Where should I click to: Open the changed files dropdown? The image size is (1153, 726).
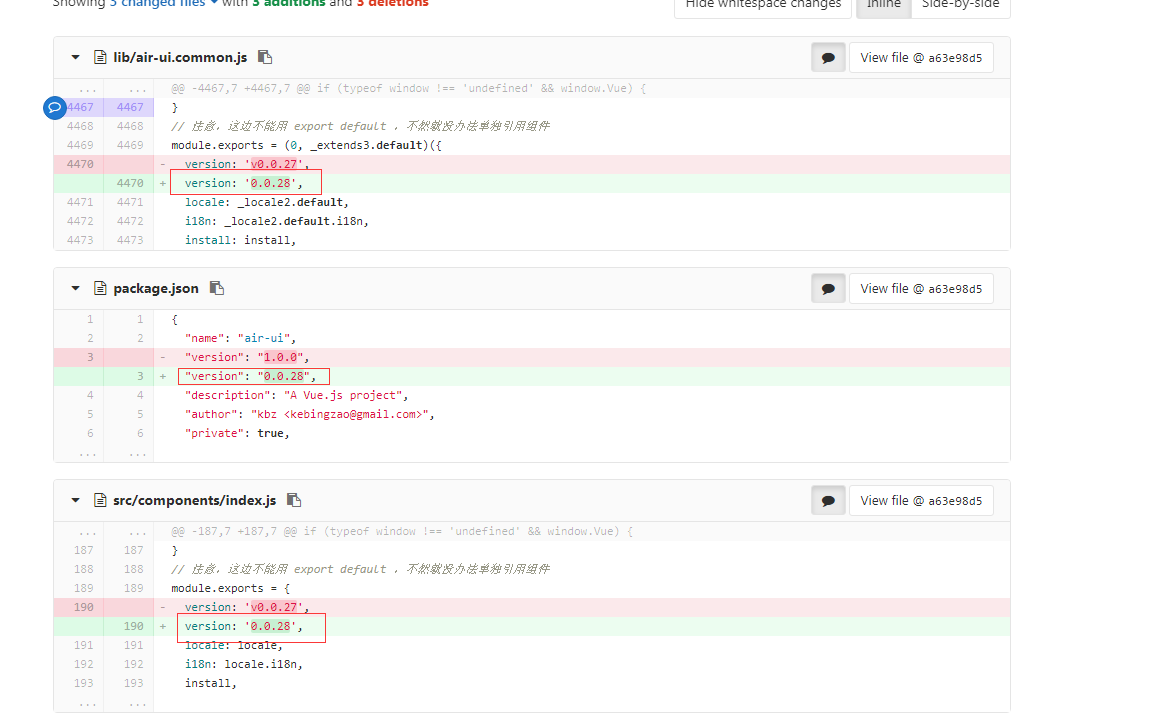click(x=163, y=4)
